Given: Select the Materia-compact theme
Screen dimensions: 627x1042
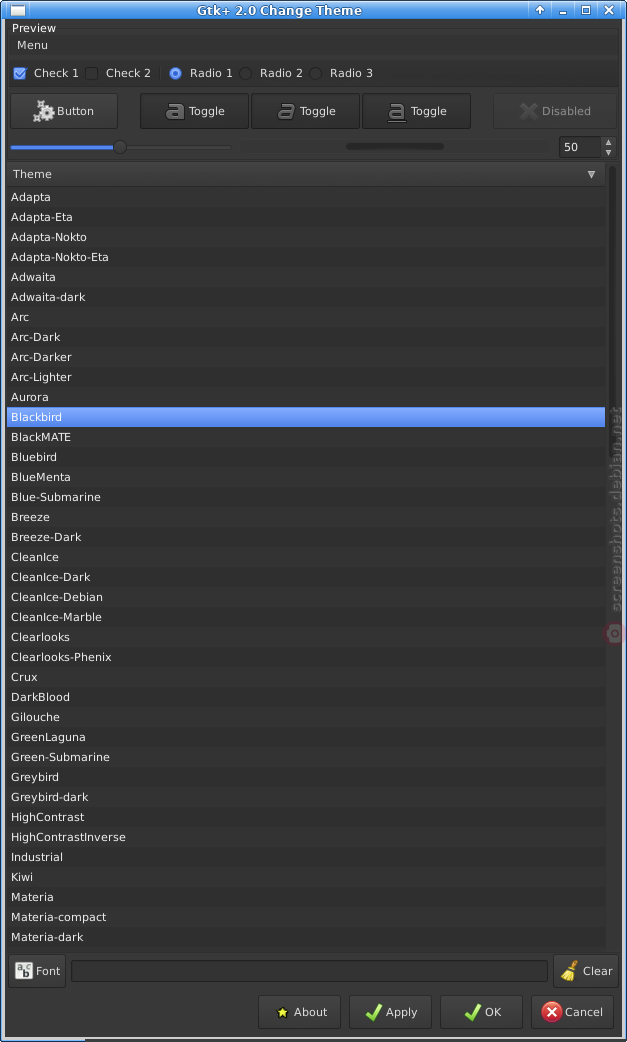Looking at the screenshot, I should point(306,917).
